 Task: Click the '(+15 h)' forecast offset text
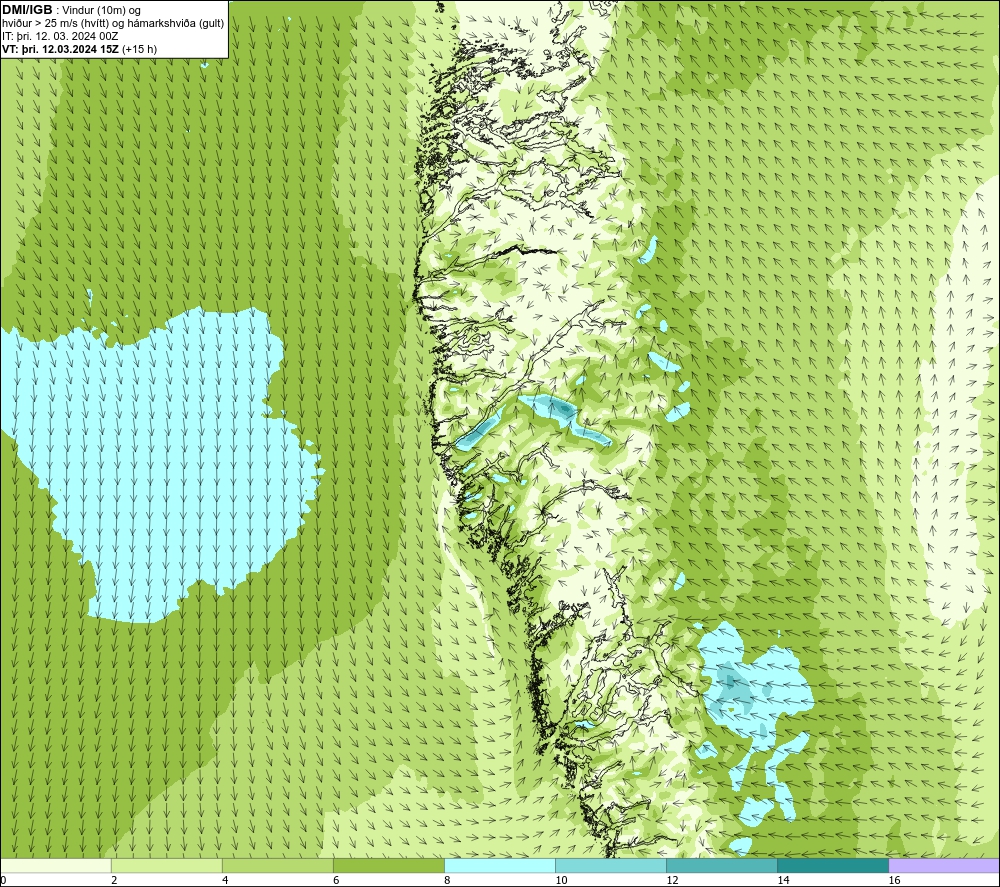pyautogui.click(x=139, y=49)
